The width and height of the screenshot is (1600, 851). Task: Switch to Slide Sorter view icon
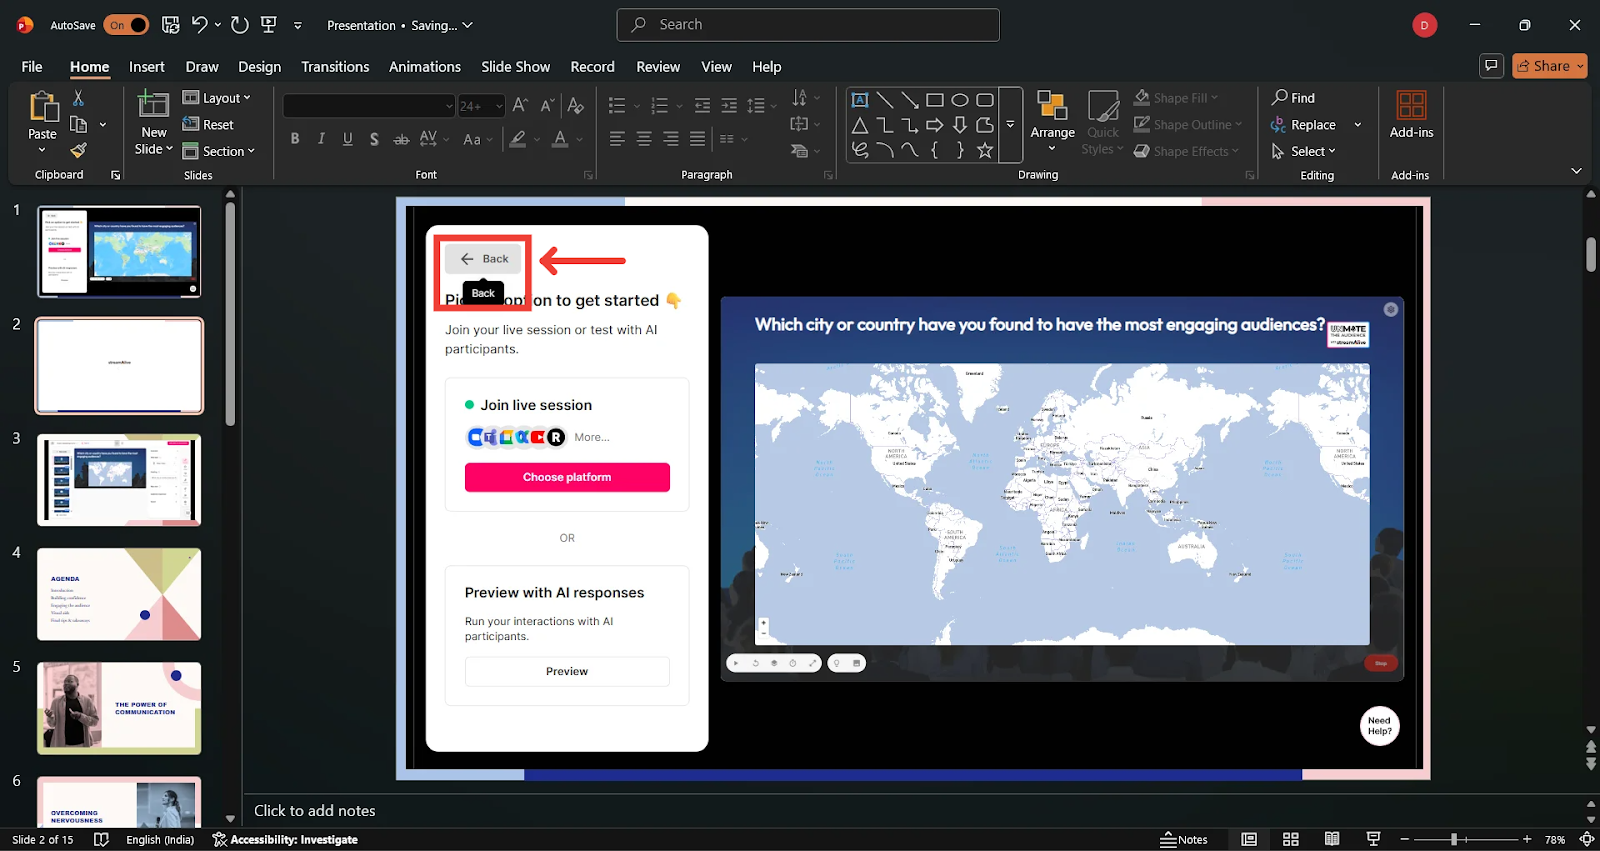pyautogui.click(x=1291, y=839)
